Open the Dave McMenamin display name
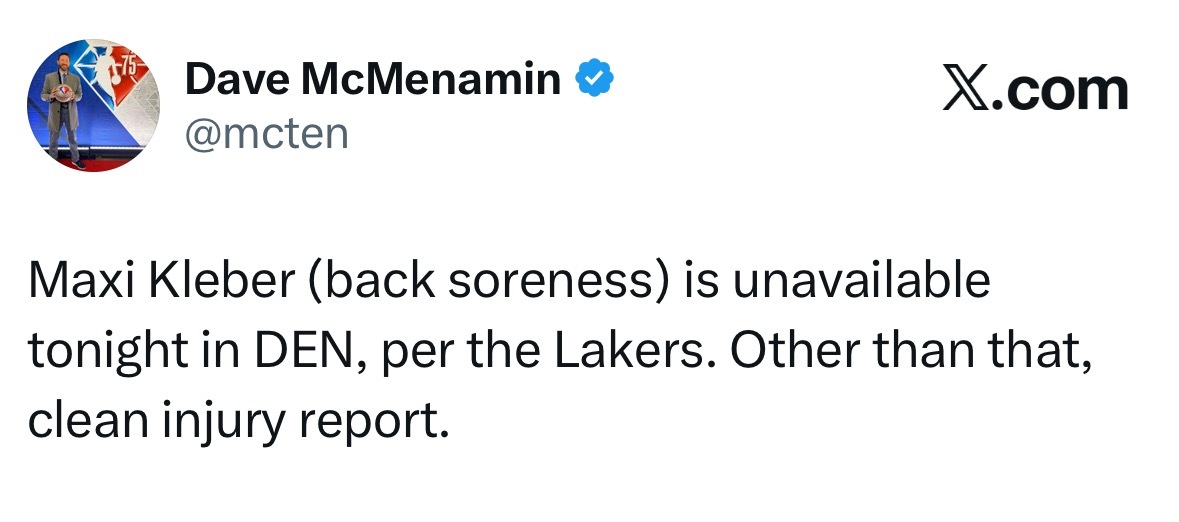 pyautogui.click(x=373, y=81)
